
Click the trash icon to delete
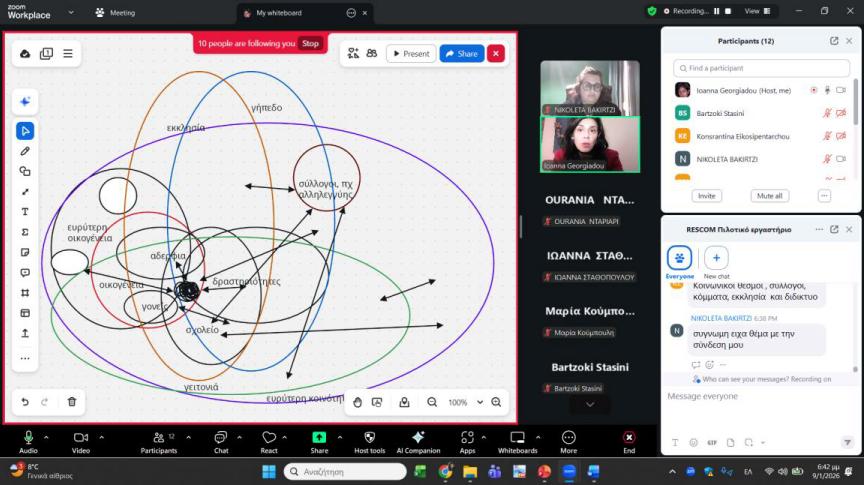[x=72, y=401]
